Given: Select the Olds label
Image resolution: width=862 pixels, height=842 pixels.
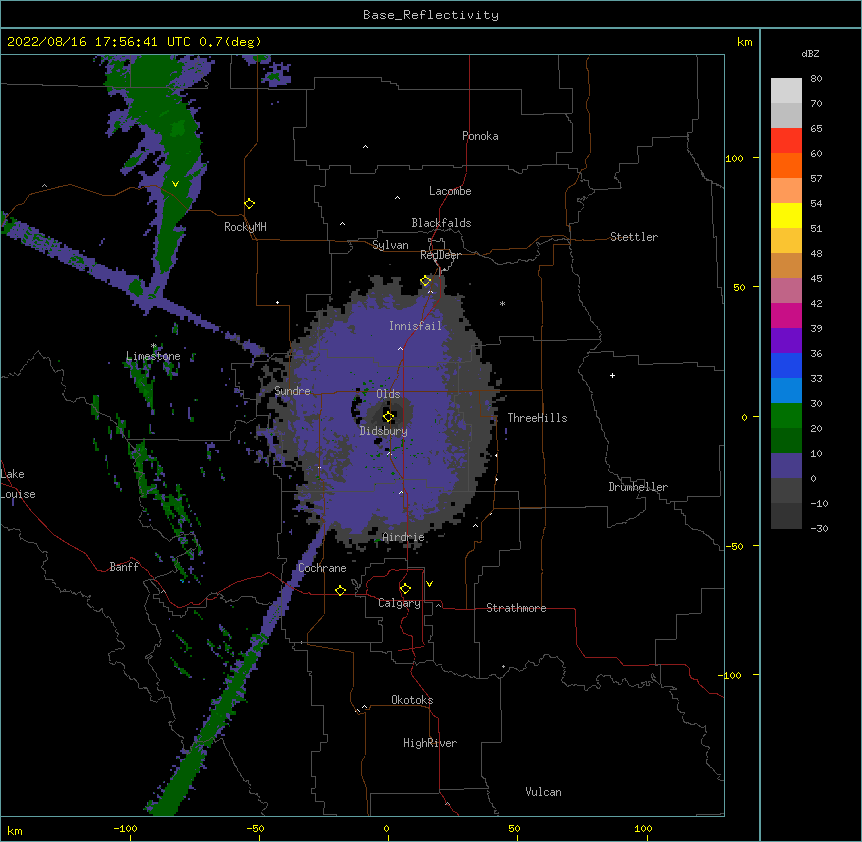Looking at the screenshot, I should 388,394.
